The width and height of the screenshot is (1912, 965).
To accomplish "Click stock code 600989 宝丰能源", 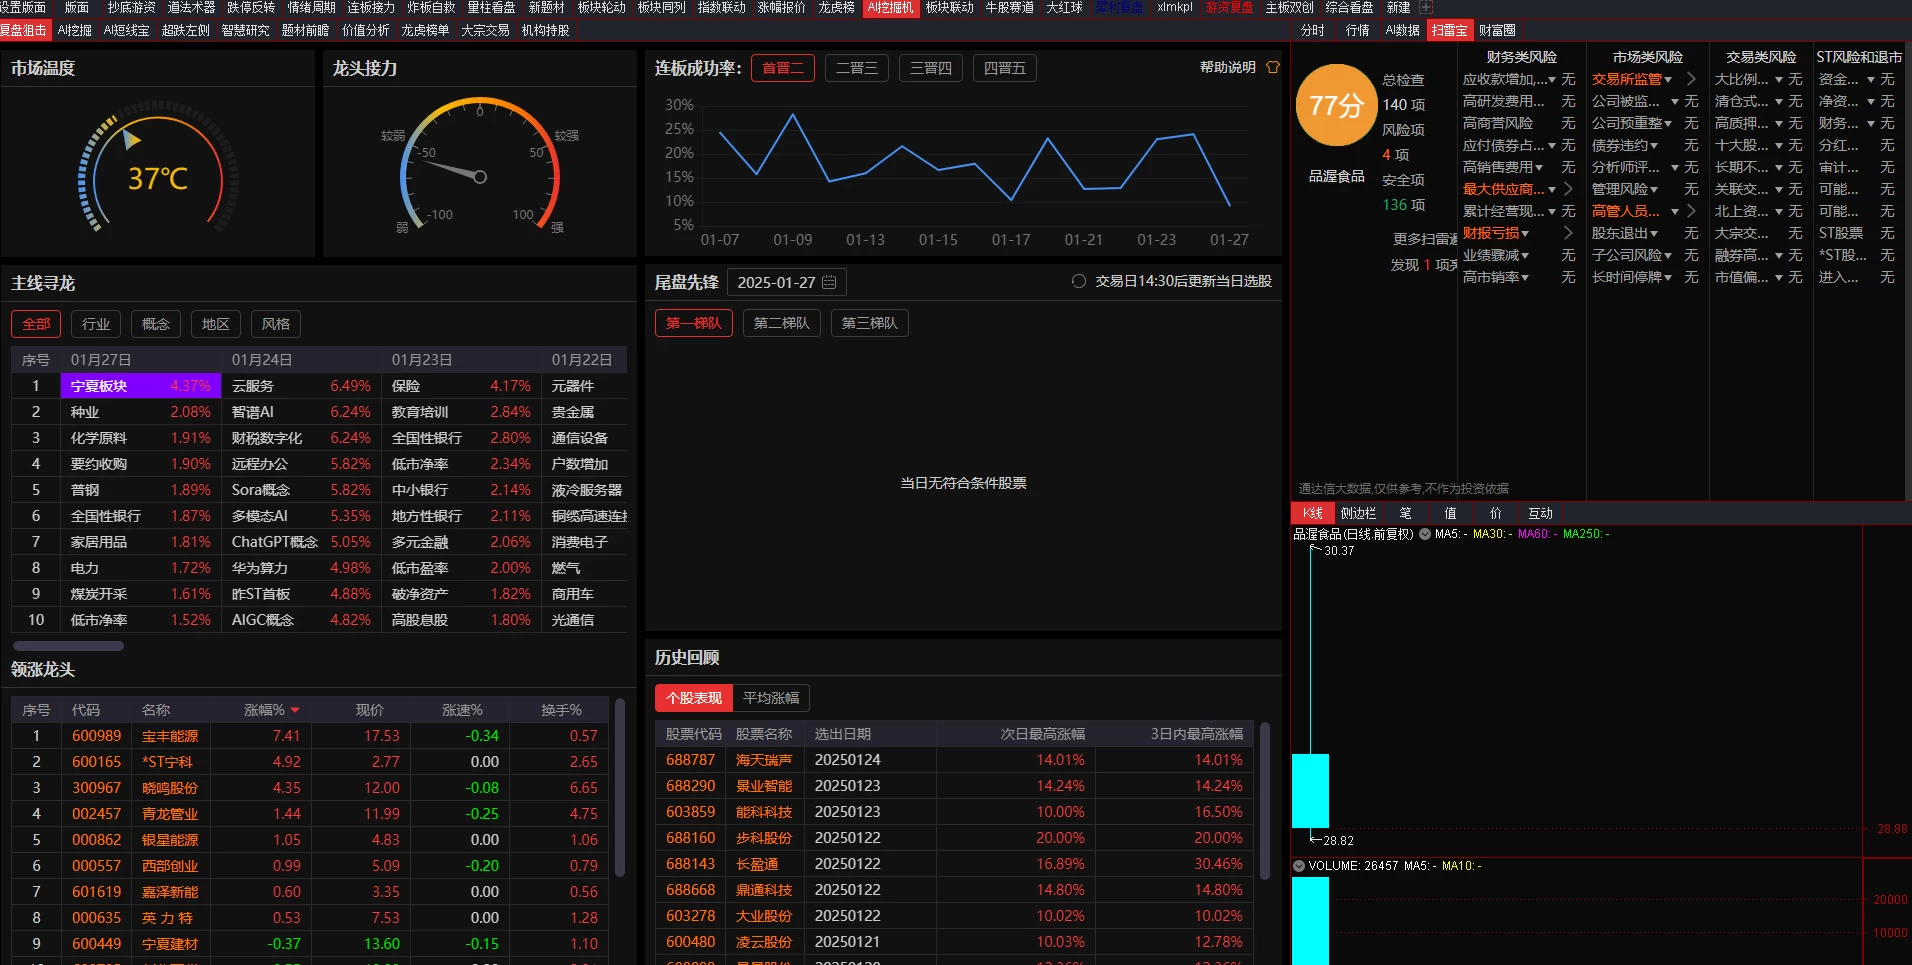I will point(96,736).
